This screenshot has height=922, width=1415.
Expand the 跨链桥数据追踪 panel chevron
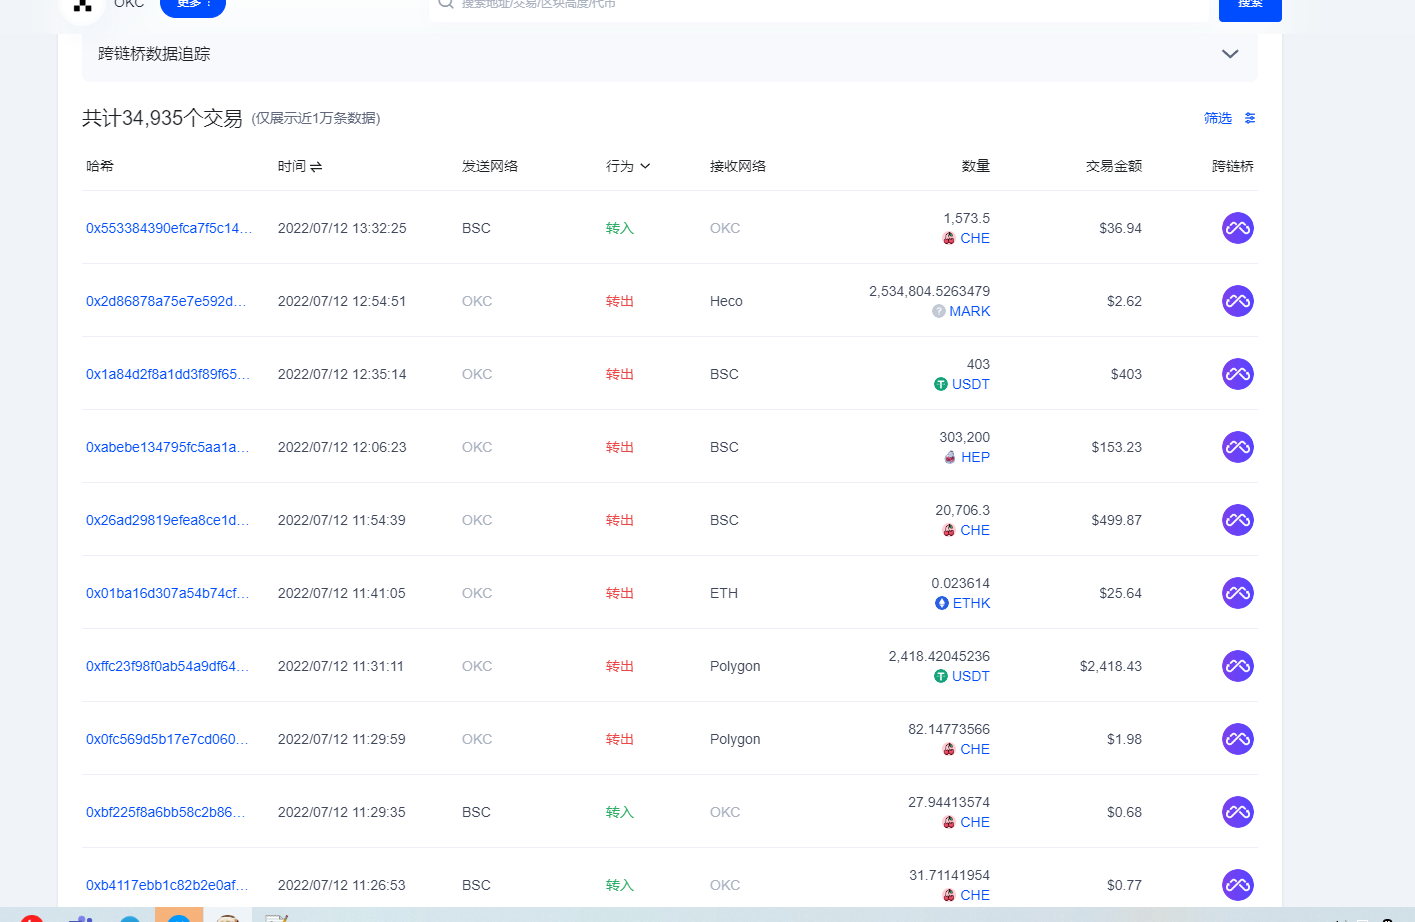coord(1230,54)
